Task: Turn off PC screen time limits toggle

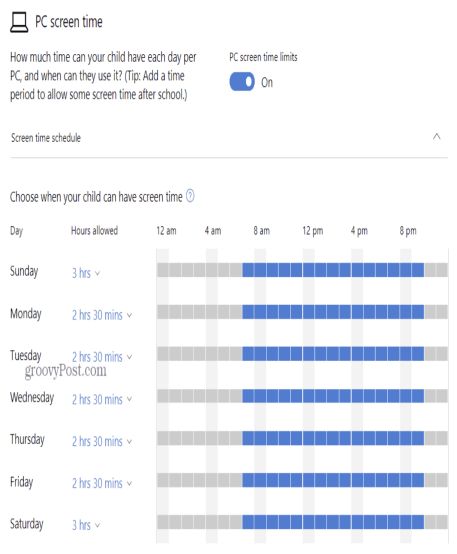Action: [x=242, y=82]
